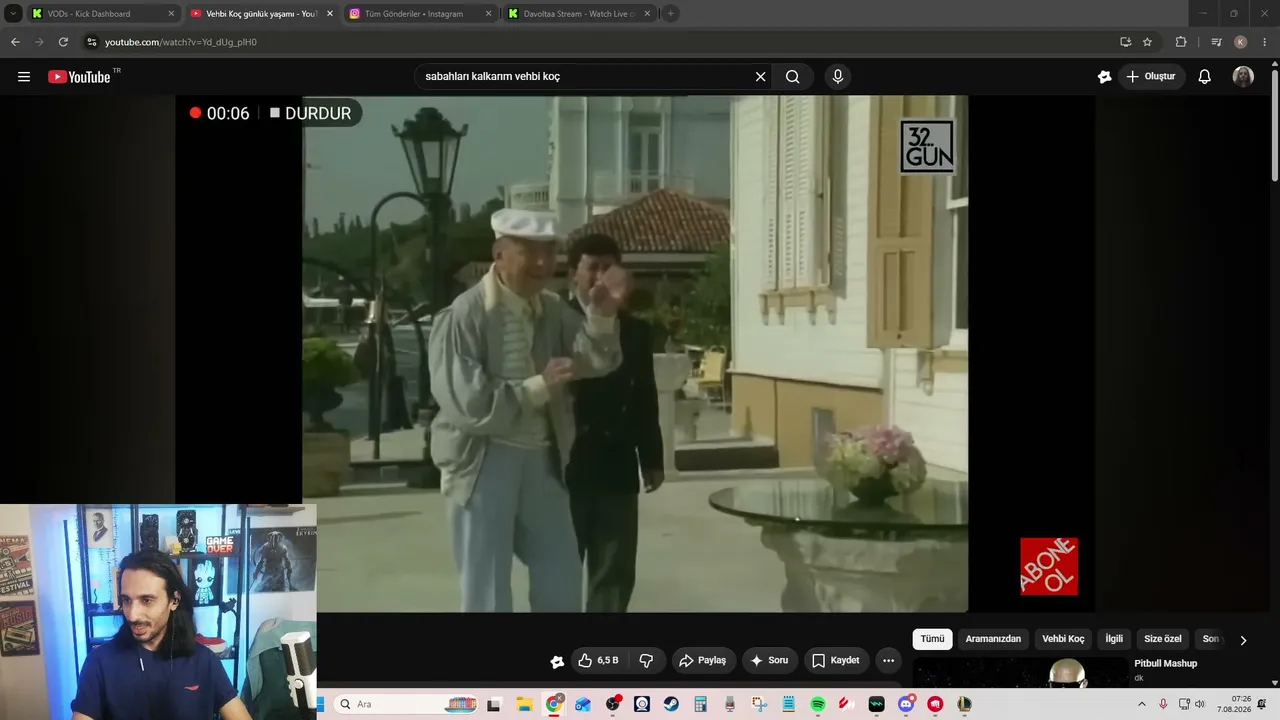
Task: Focus the Chrome address bar URL
Action: tap(181, 42)
